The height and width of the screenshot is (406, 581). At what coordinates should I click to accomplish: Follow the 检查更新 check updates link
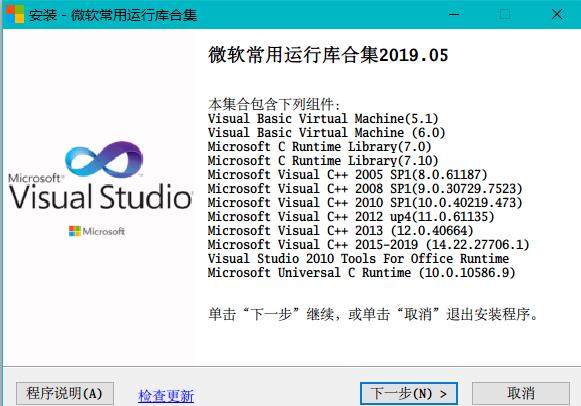tap(166, 396)
